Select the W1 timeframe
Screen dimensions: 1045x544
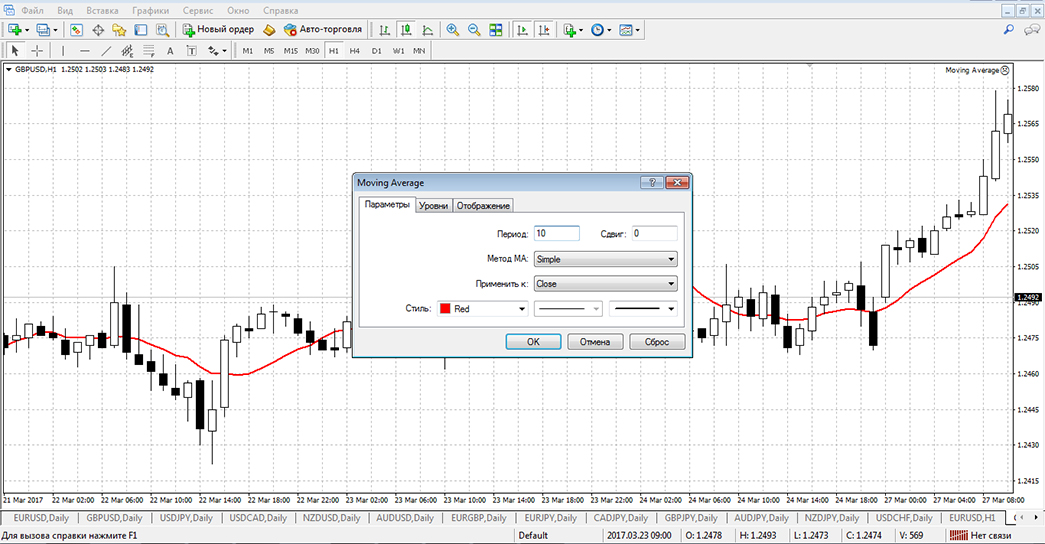(398, 51)
